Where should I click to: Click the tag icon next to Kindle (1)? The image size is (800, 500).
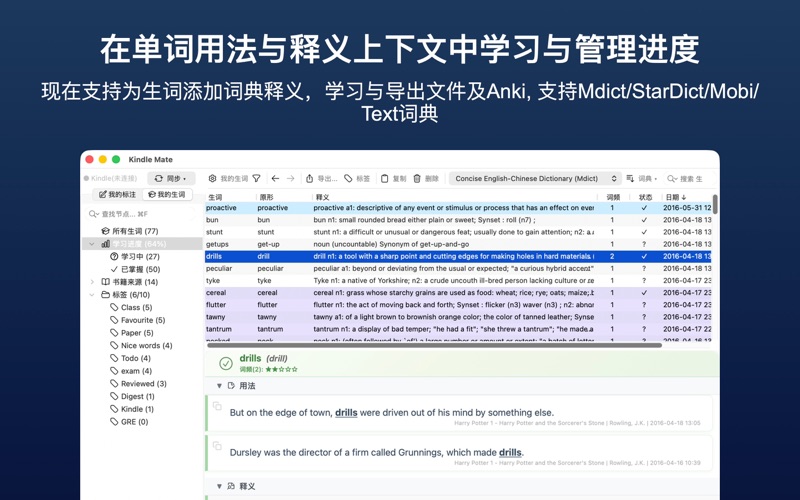(x=114, y=409)
